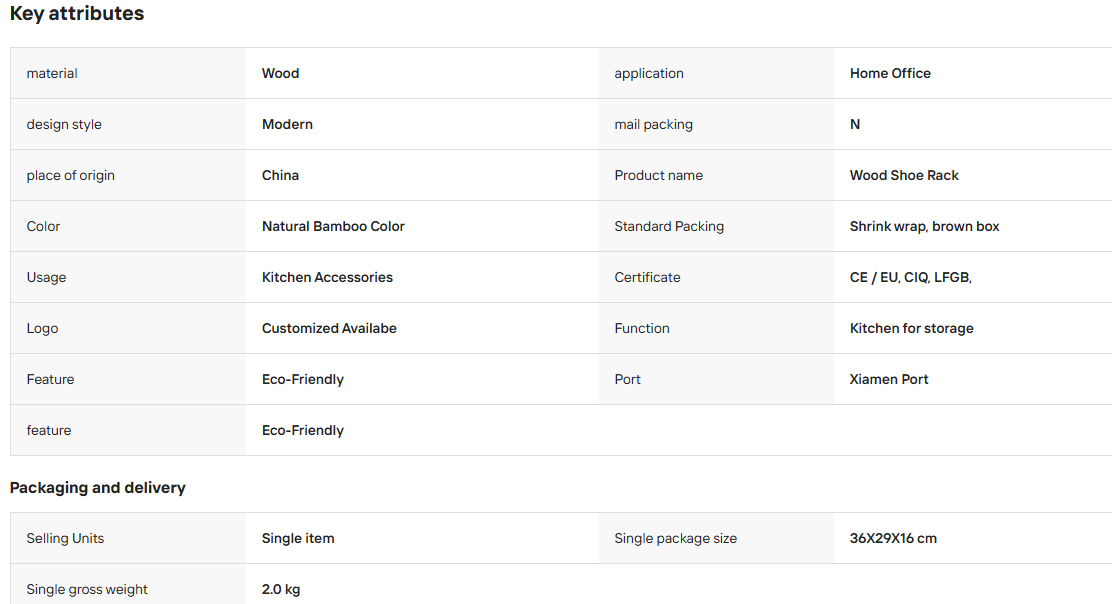The width and height of the screenshot is (1112, 604).
Task: Click Kitchen for storage function value
Action: 911,328
